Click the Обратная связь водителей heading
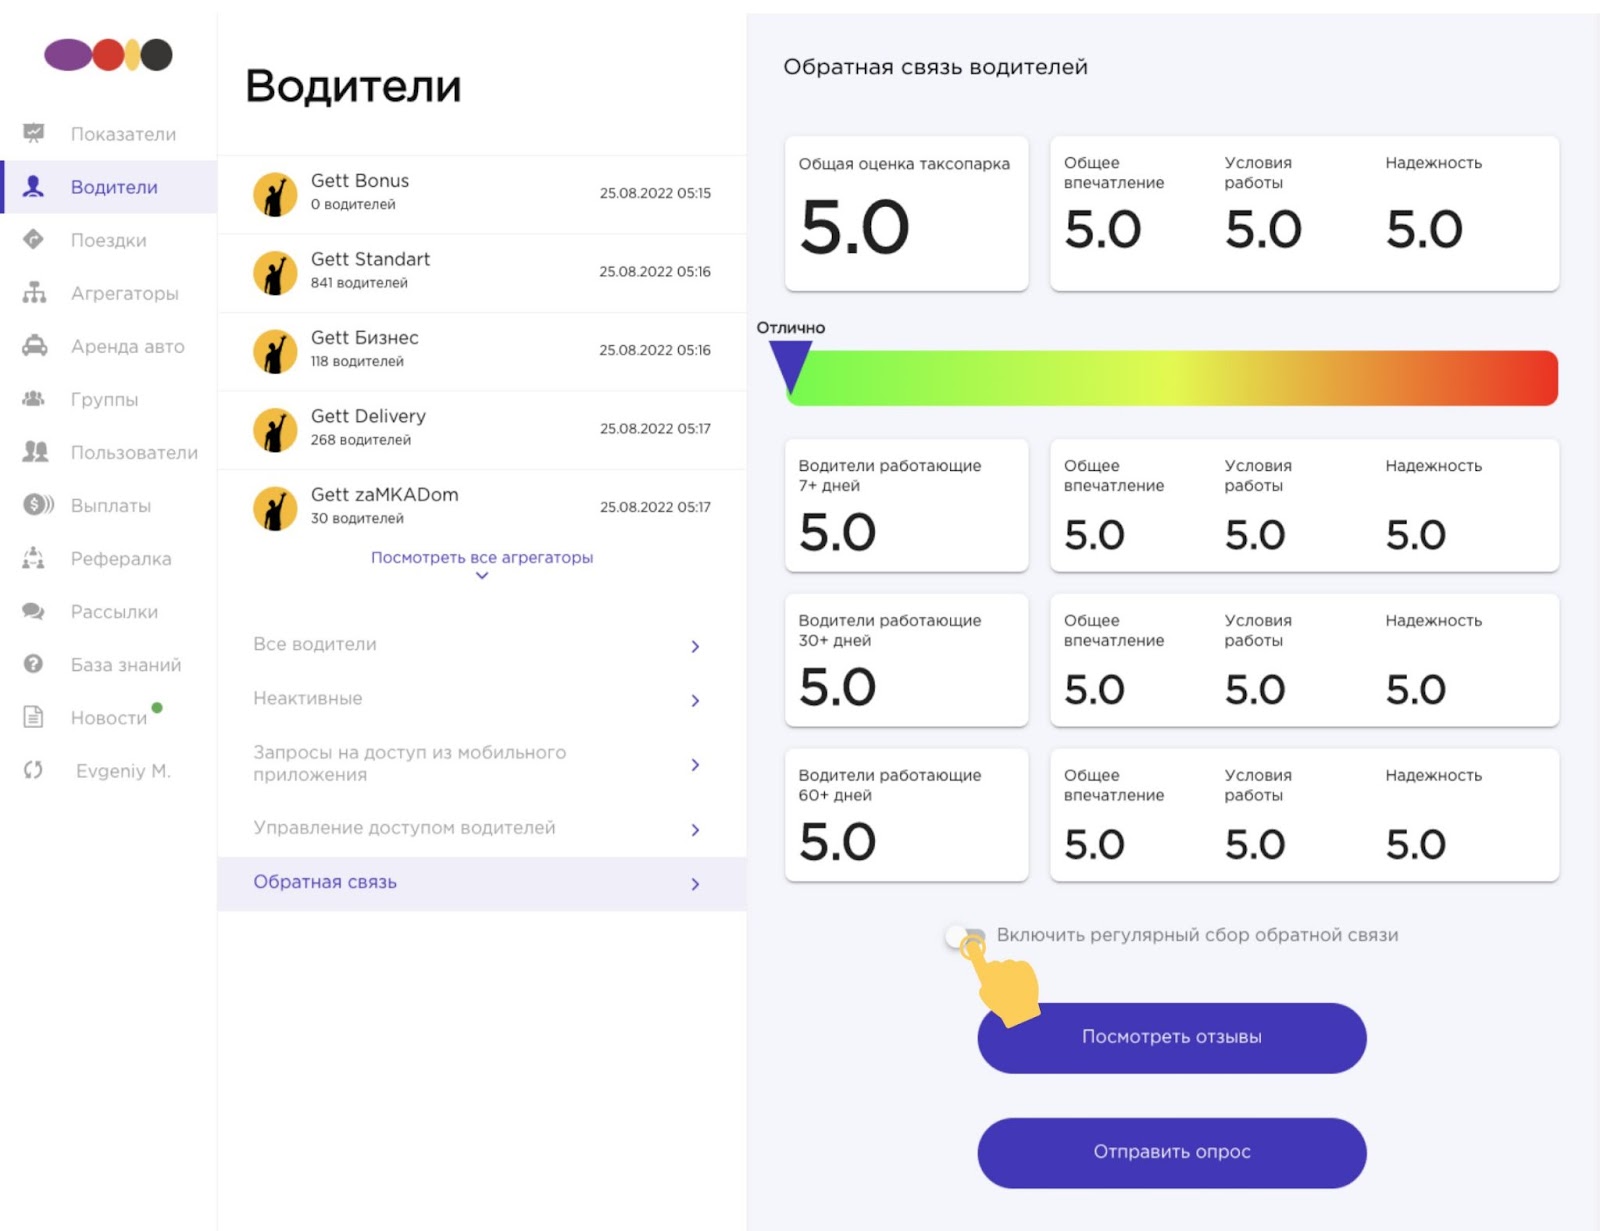 tap(935, 67)
